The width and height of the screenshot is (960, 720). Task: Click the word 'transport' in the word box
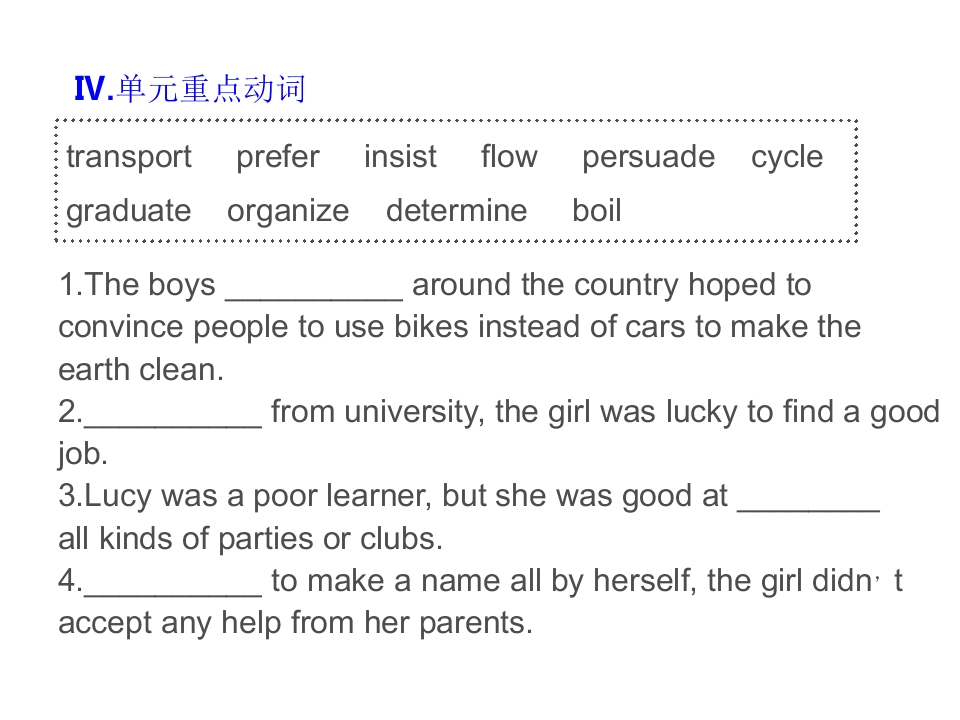pos(129,157)
